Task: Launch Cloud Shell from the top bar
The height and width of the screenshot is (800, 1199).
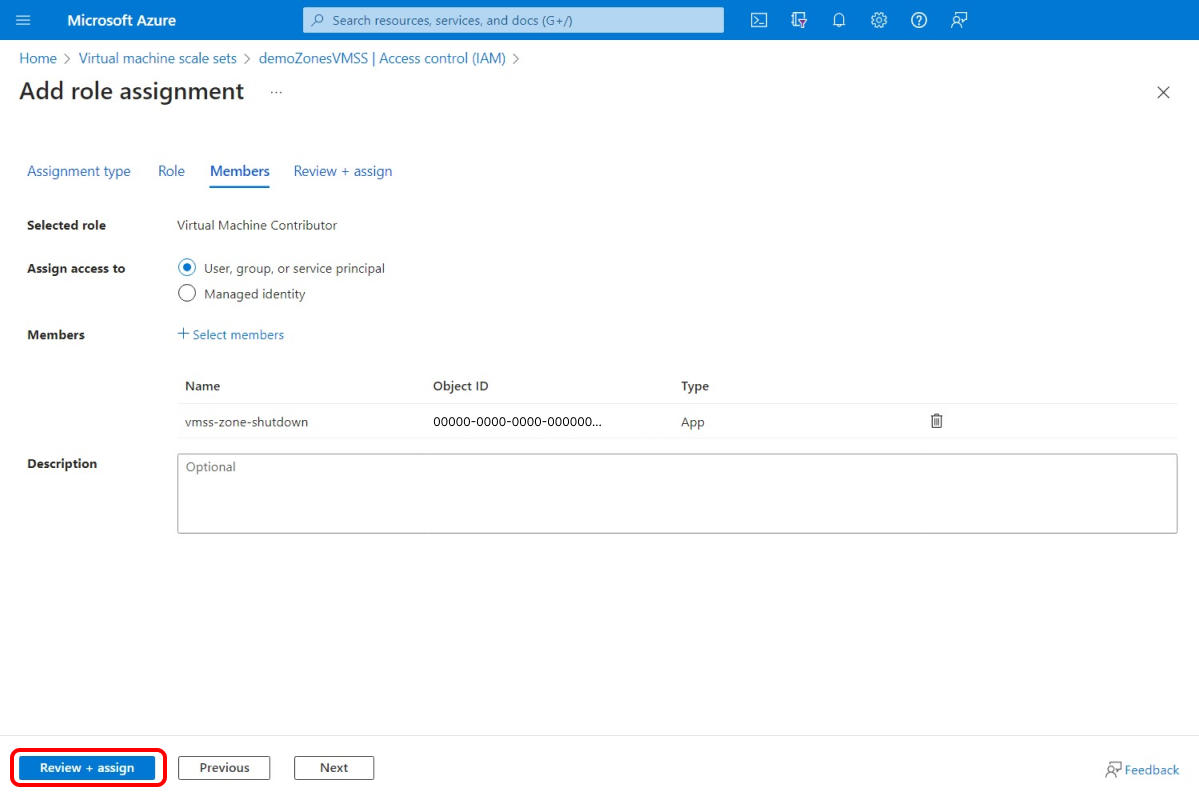Action: tap(759, 20)
